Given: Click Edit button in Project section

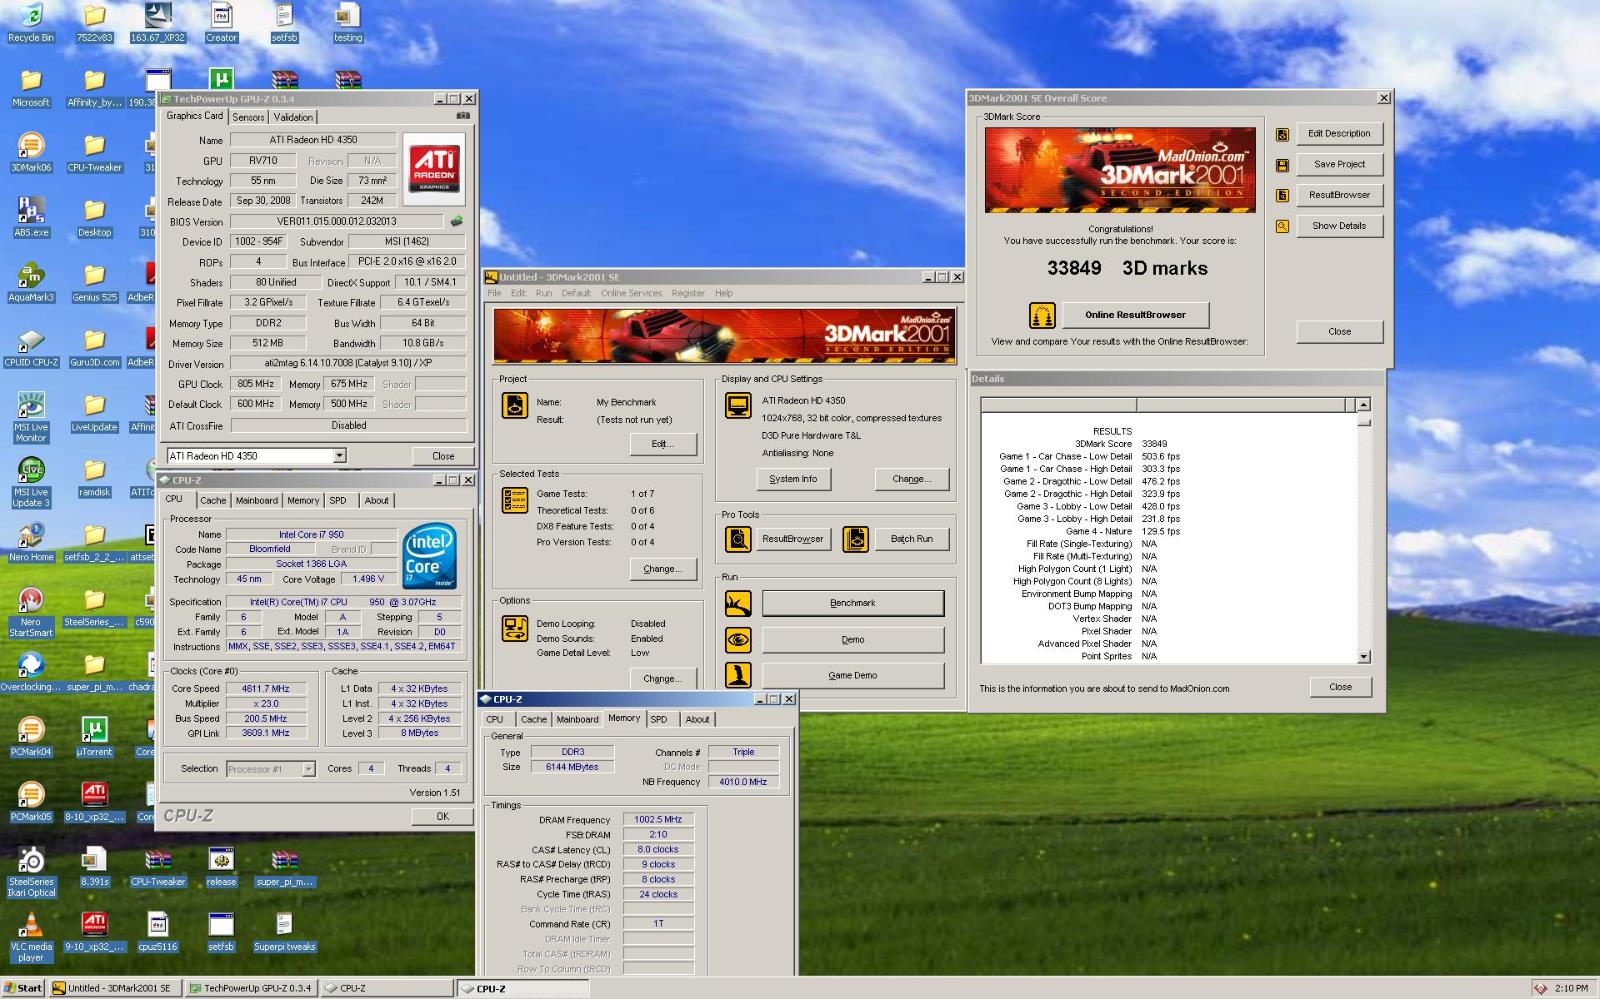Looking at the screenshot, I should 662,444.
